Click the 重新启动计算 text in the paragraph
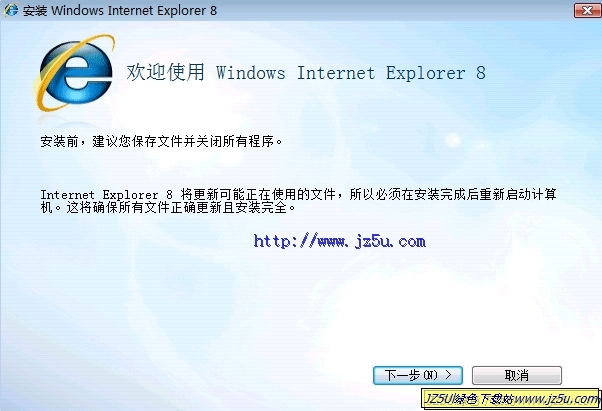The image size is (602, 411). pyautogui.click(x=518, y=195)
